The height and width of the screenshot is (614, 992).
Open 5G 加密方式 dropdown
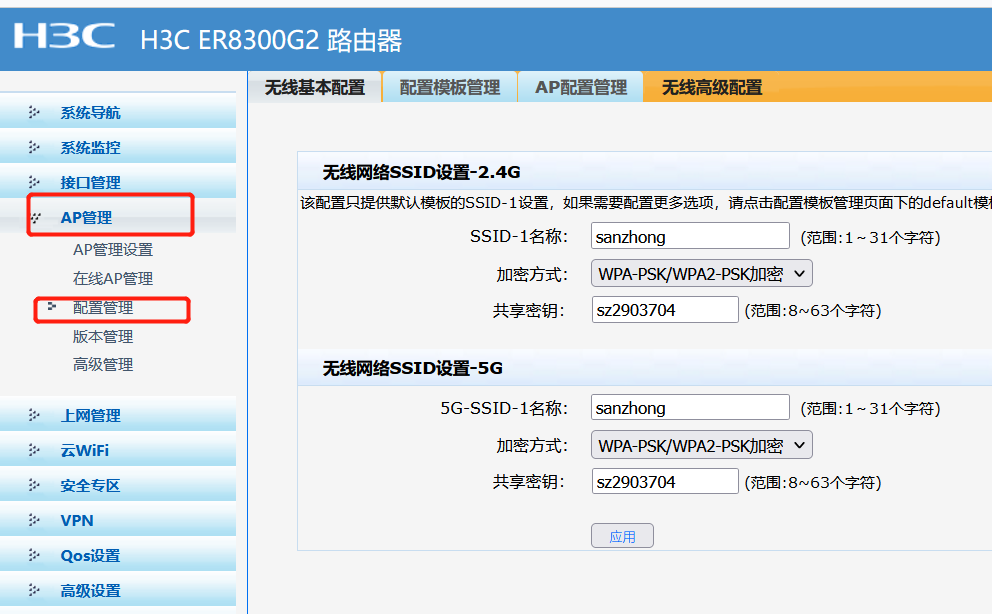[x=702, y=445]
